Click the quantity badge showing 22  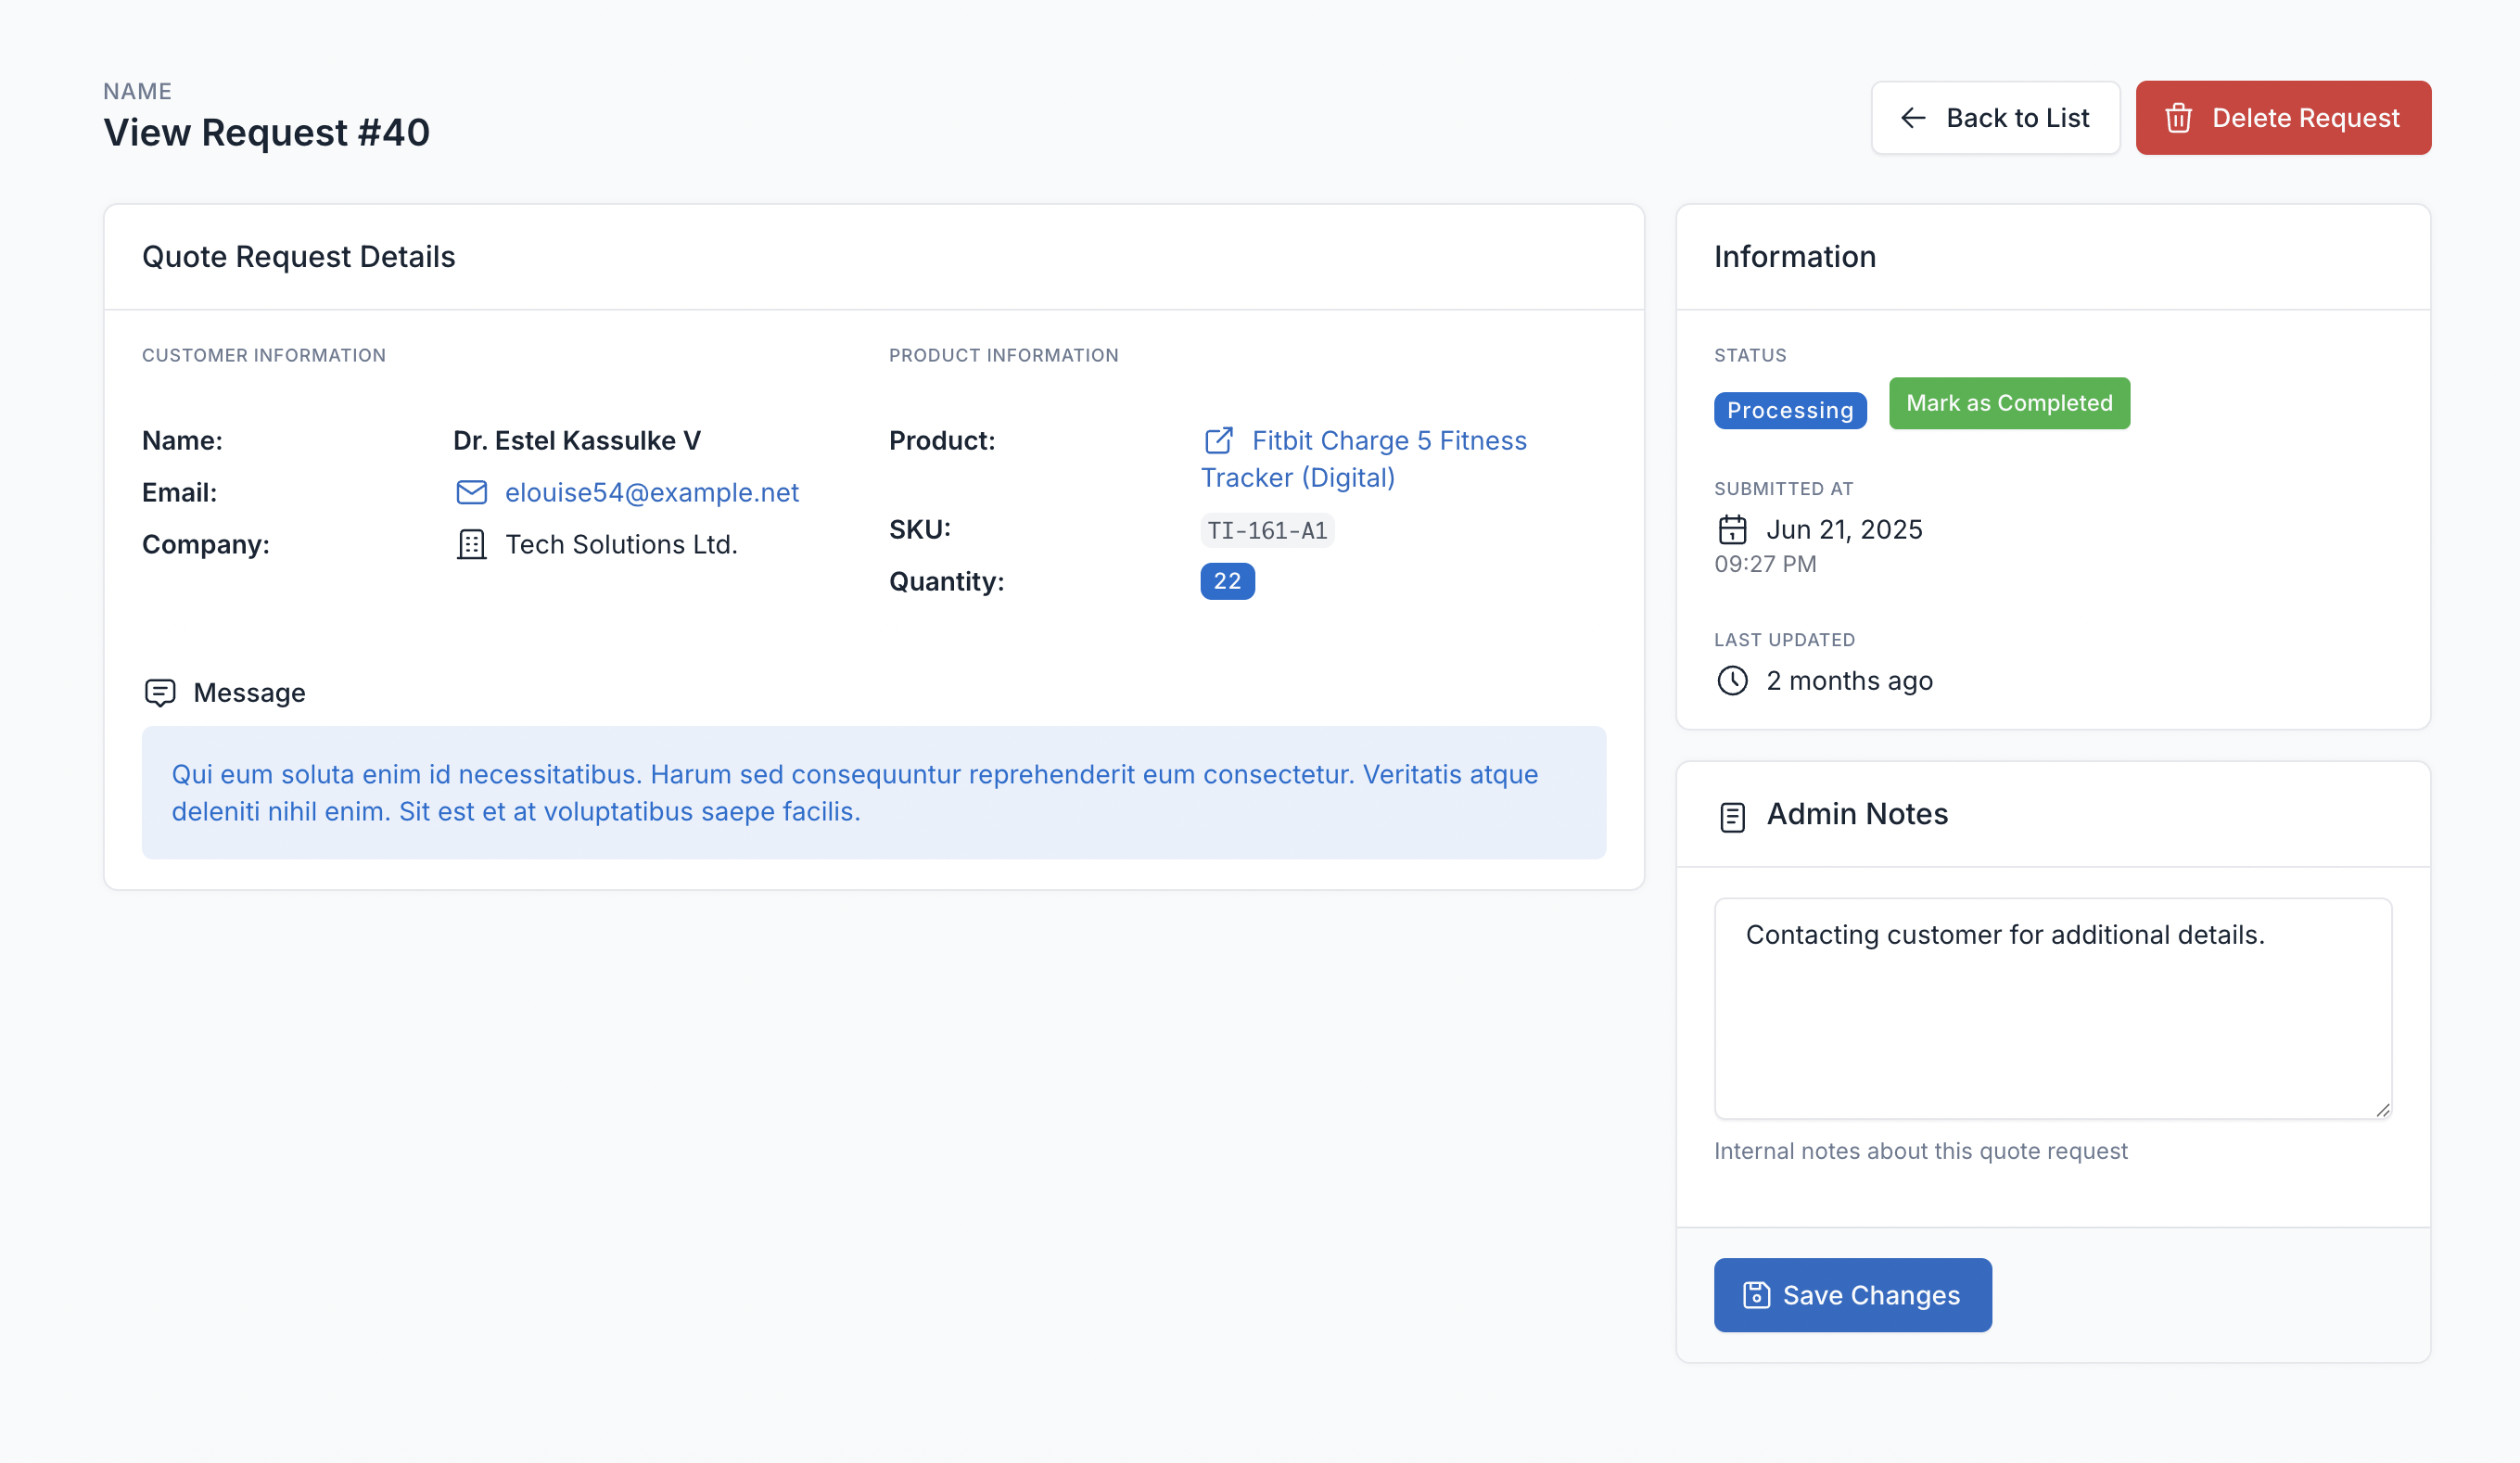(x=1226, y=581)
